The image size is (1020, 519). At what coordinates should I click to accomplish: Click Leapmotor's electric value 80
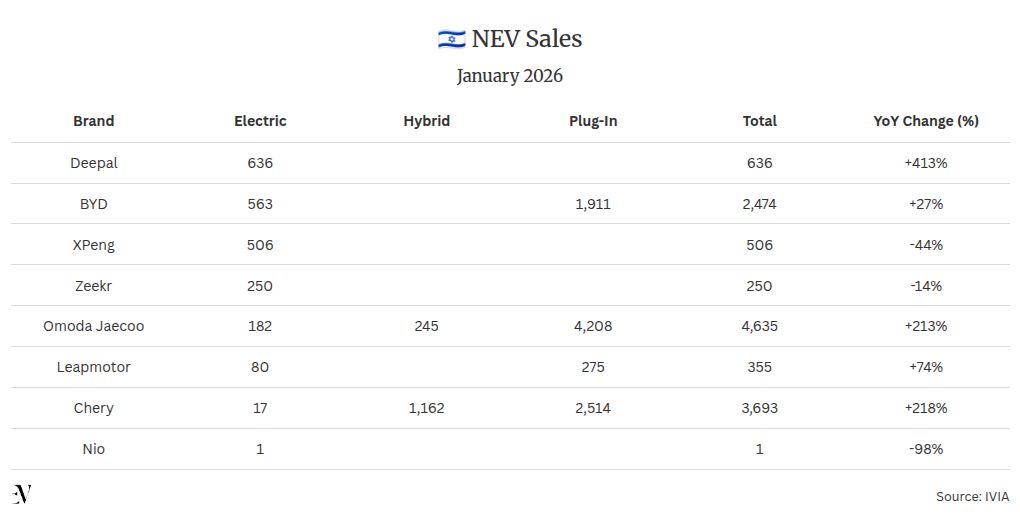point(260,367)
